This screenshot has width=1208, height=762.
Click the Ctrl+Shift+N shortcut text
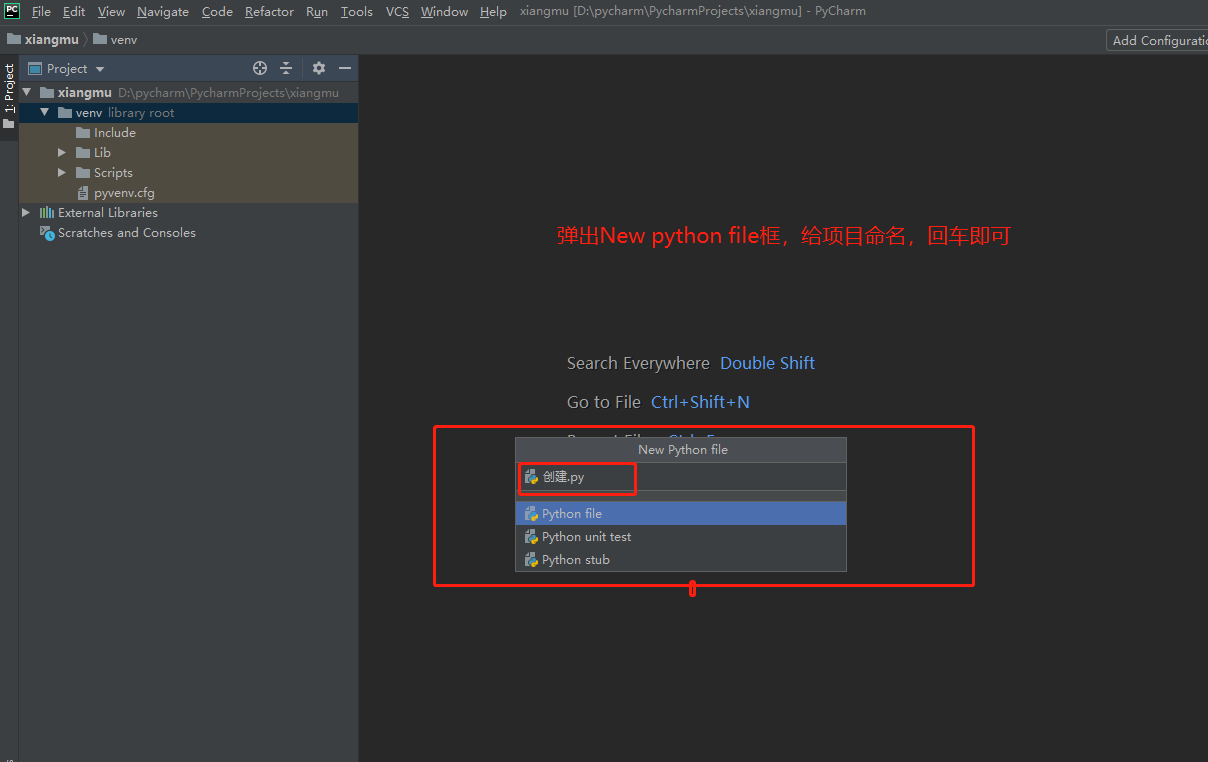pos(700,402)
